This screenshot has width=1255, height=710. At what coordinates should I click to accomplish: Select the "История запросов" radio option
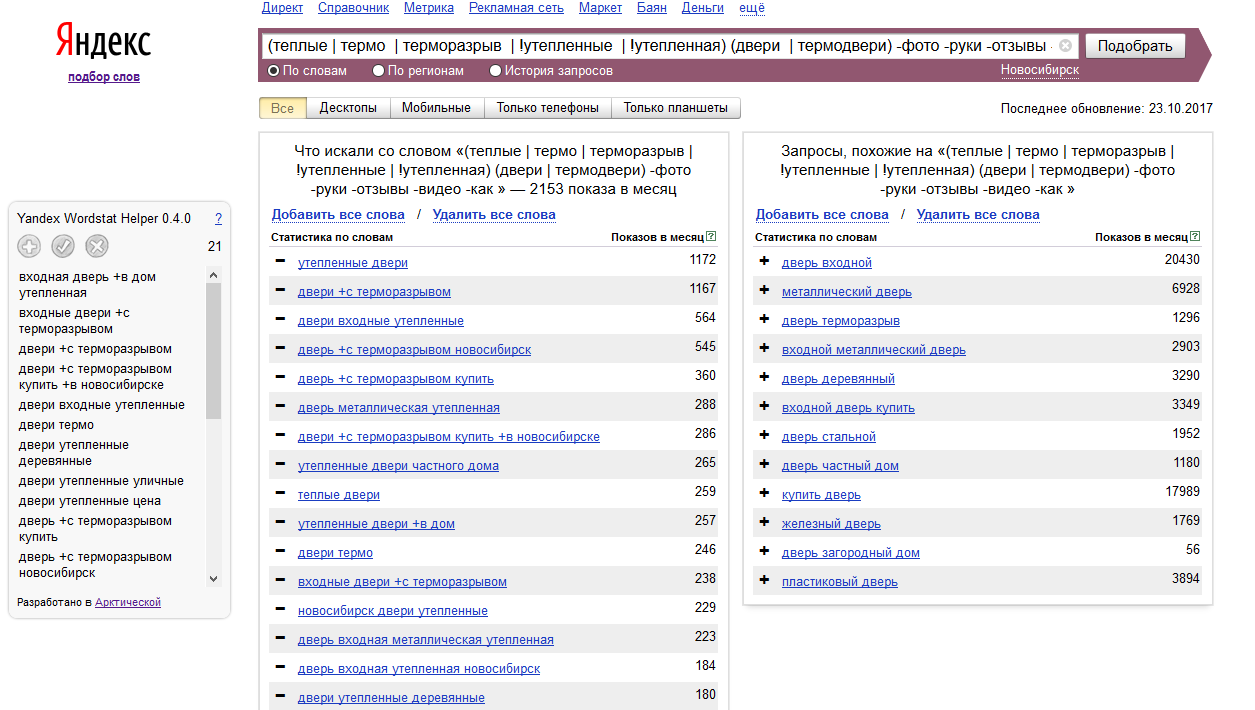click(x=495, y=71)
